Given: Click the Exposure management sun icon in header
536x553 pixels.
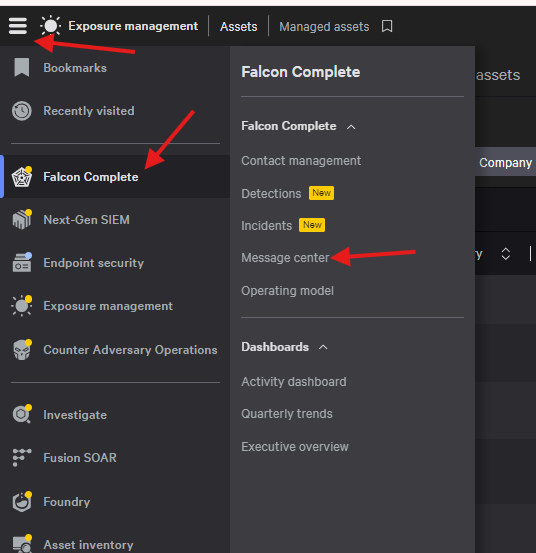Looking at the screenshot, I should 50,26.
